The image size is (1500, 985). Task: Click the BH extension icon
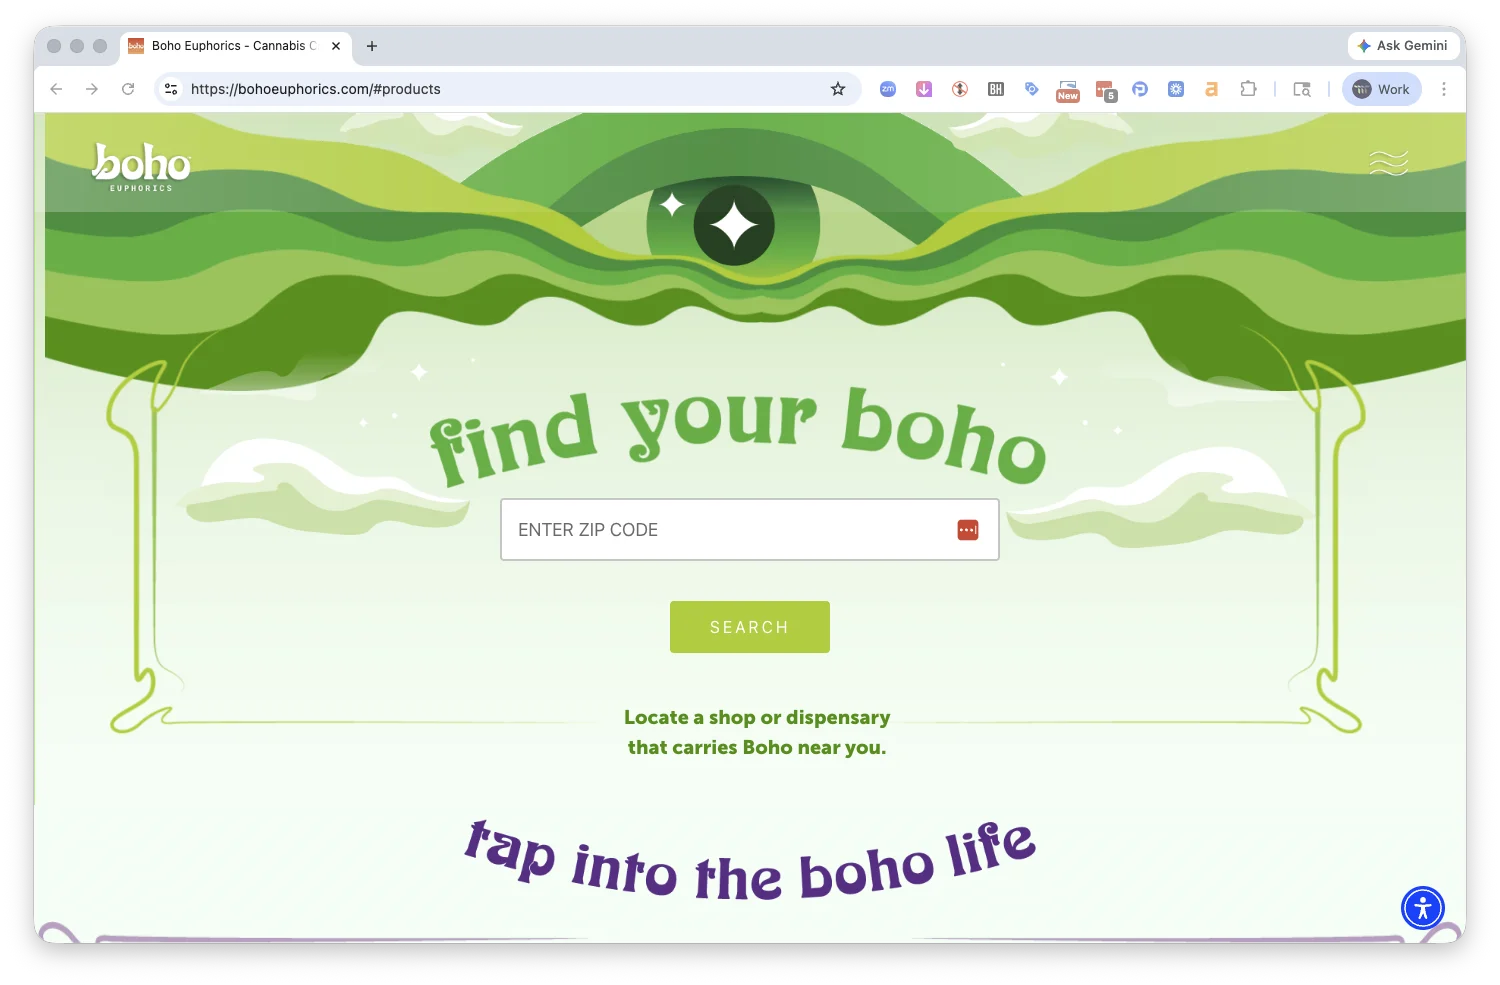[x=996, y=89]
